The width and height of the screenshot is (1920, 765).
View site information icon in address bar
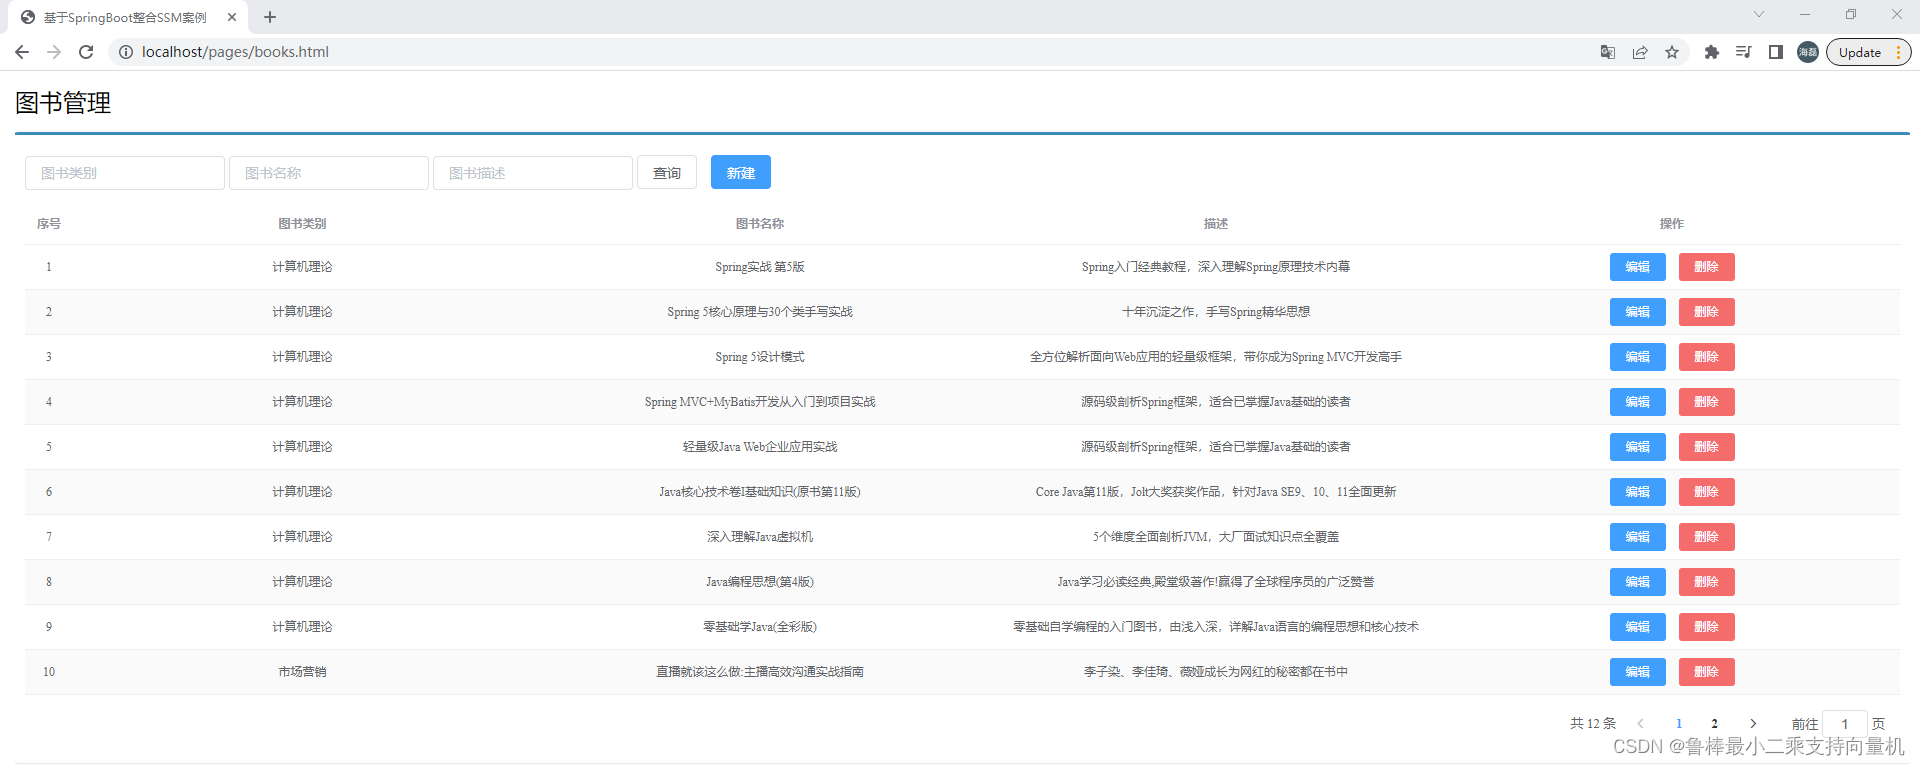[126, 52]
